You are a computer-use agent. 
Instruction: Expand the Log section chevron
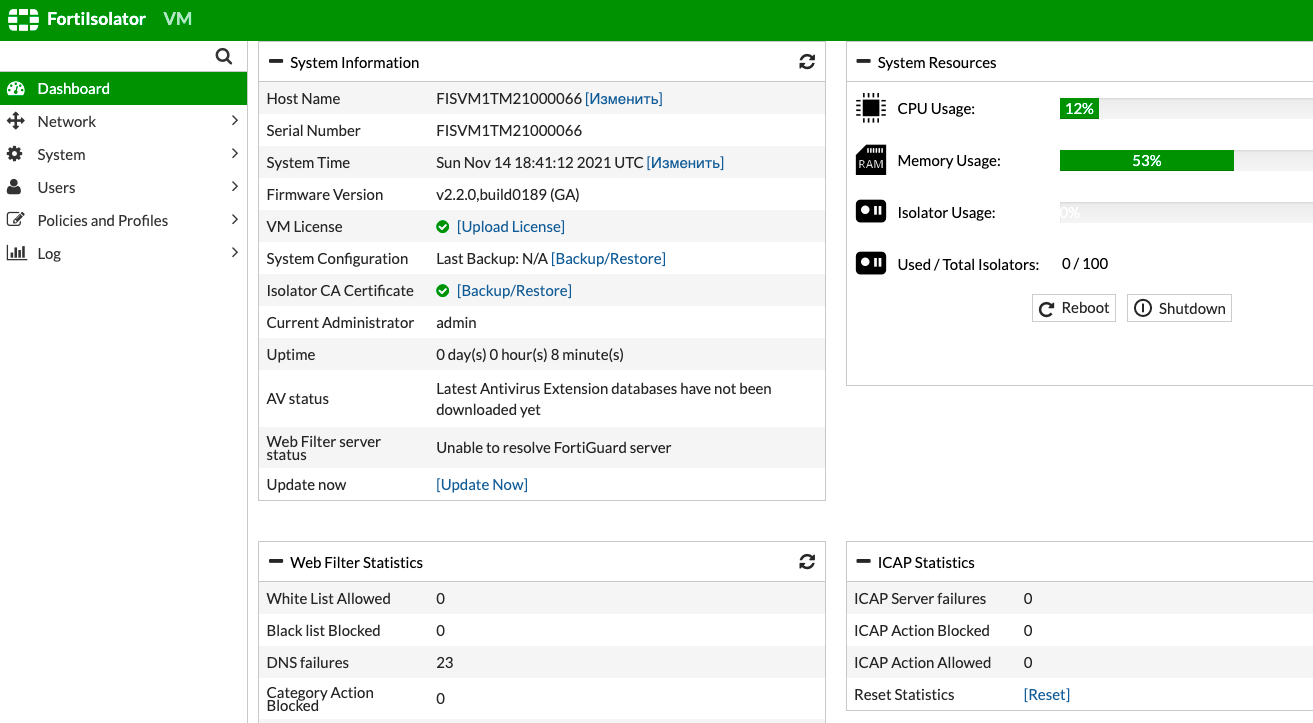[234, 253]
